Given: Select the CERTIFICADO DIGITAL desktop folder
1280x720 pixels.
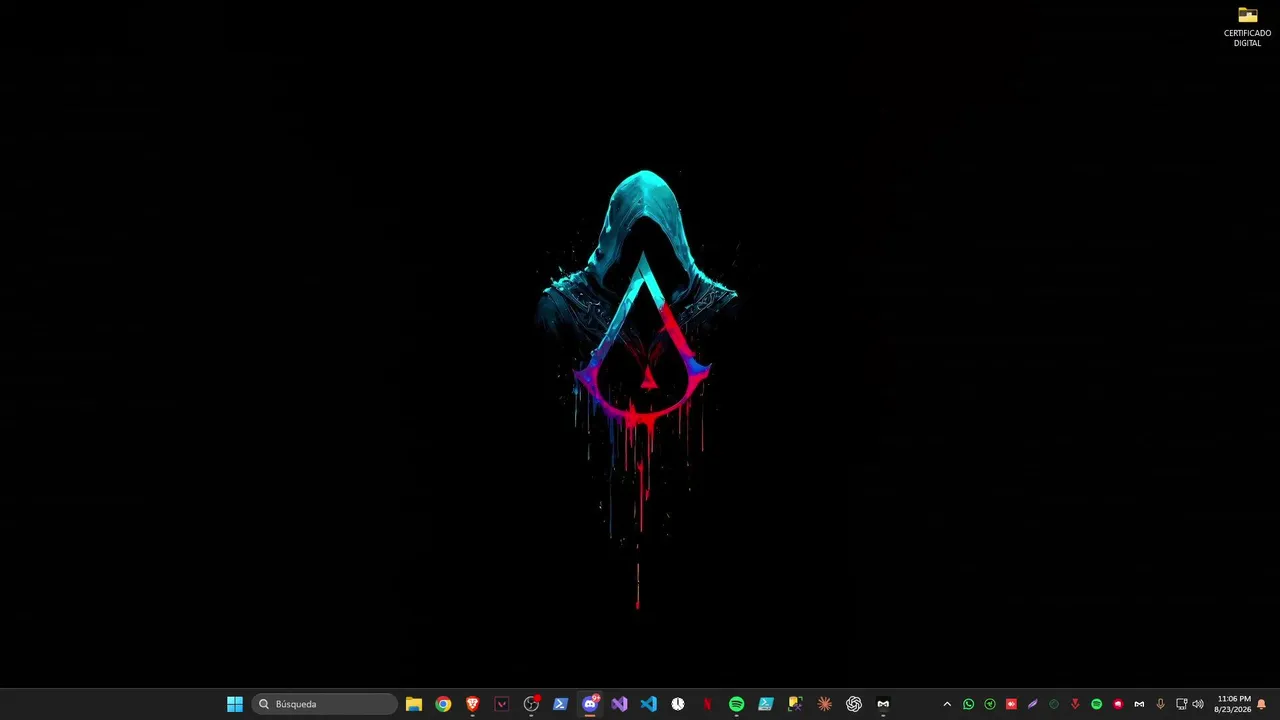Looking at the screenshot, I should coord(1247,27).
